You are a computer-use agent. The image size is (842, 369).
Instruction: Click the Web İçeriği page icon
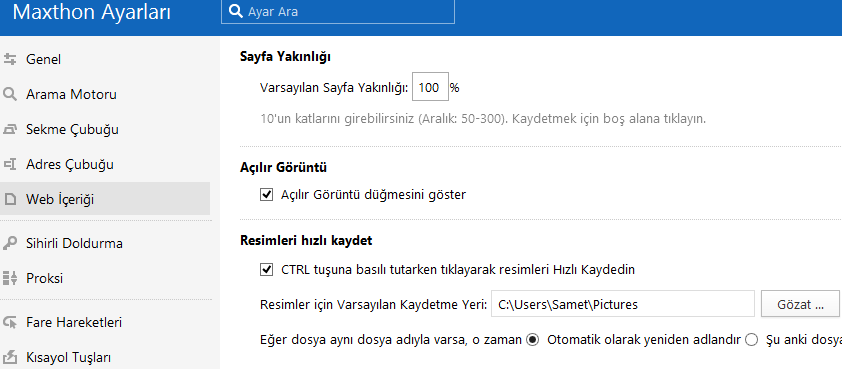10,200
